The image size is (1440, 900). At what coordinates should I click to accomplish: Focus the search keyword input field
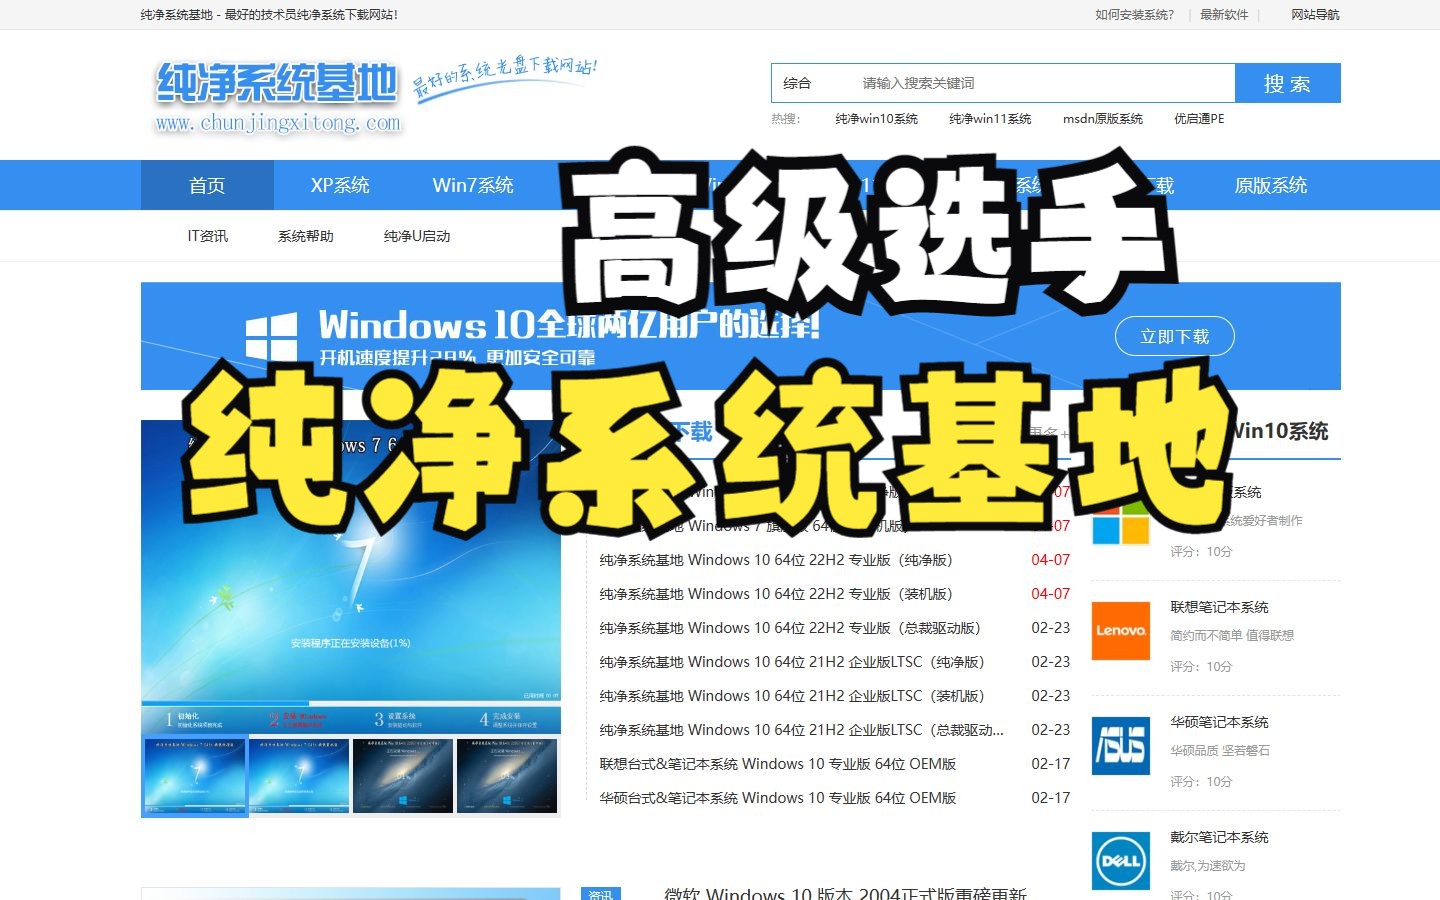pos(1044,83)
